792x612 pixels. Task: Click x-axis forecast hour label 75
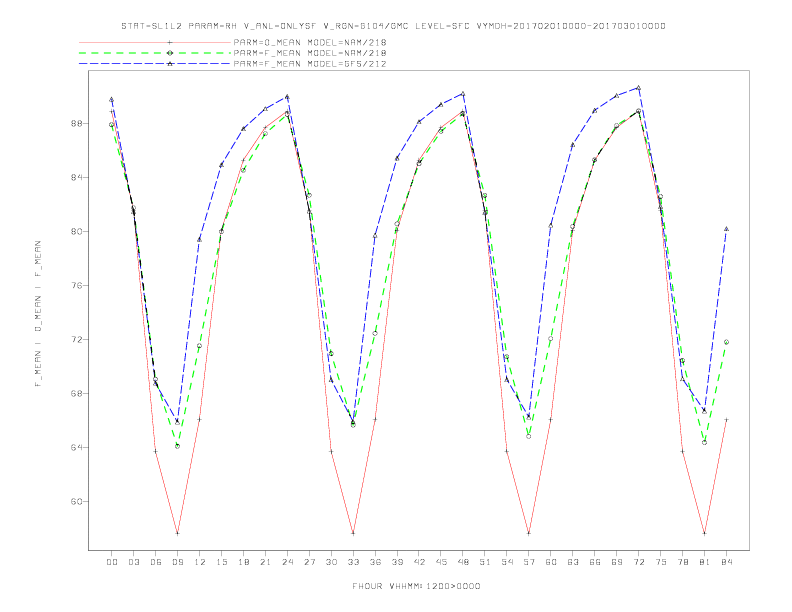661,562
